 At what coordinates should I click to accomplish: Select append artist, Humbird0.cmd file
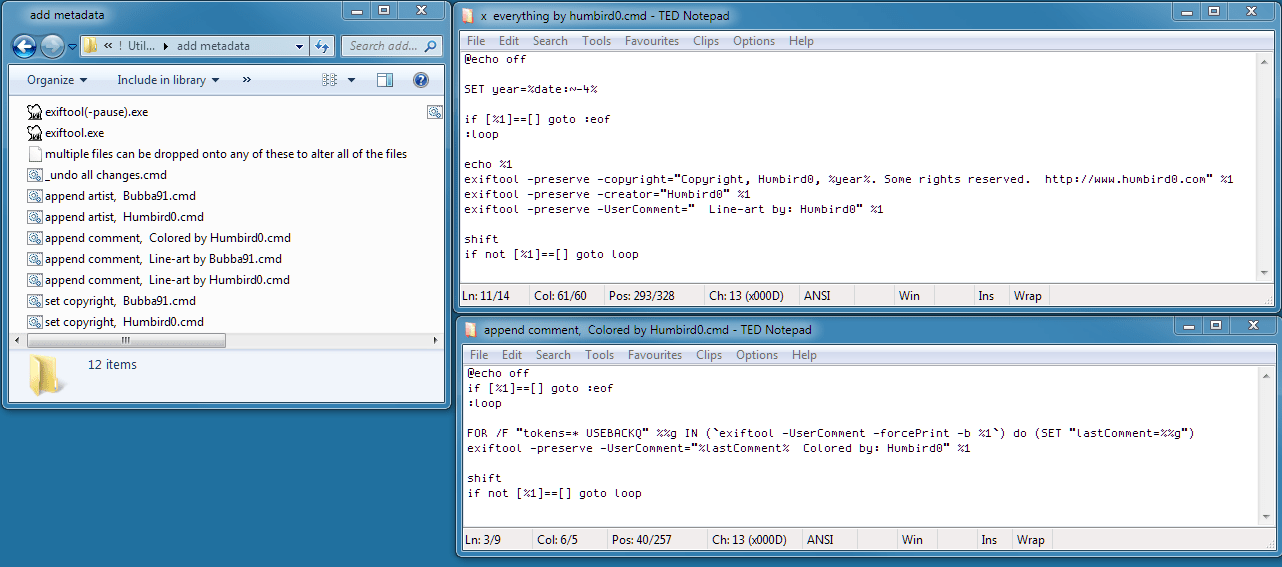point(124,217)
